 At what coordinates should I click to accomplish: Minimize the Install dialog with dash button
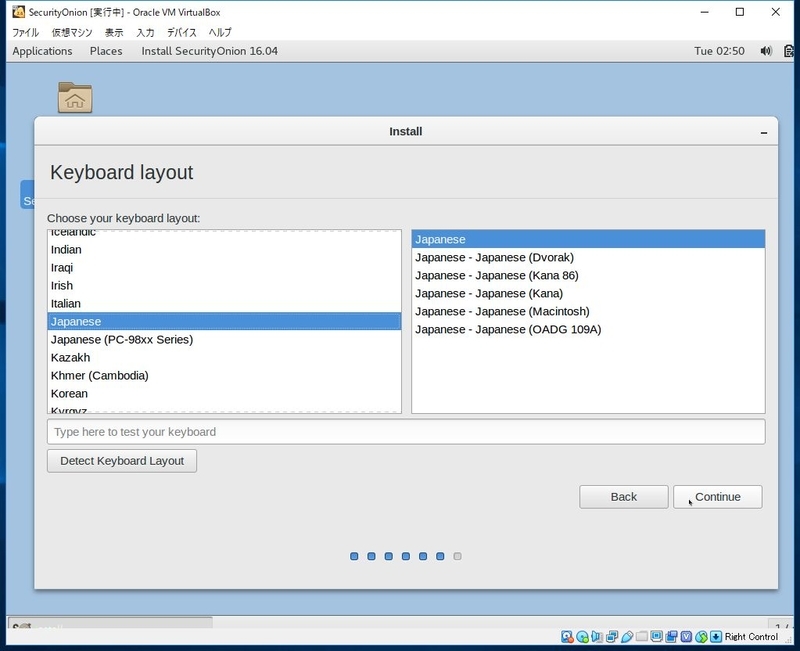tap(764, 133)
